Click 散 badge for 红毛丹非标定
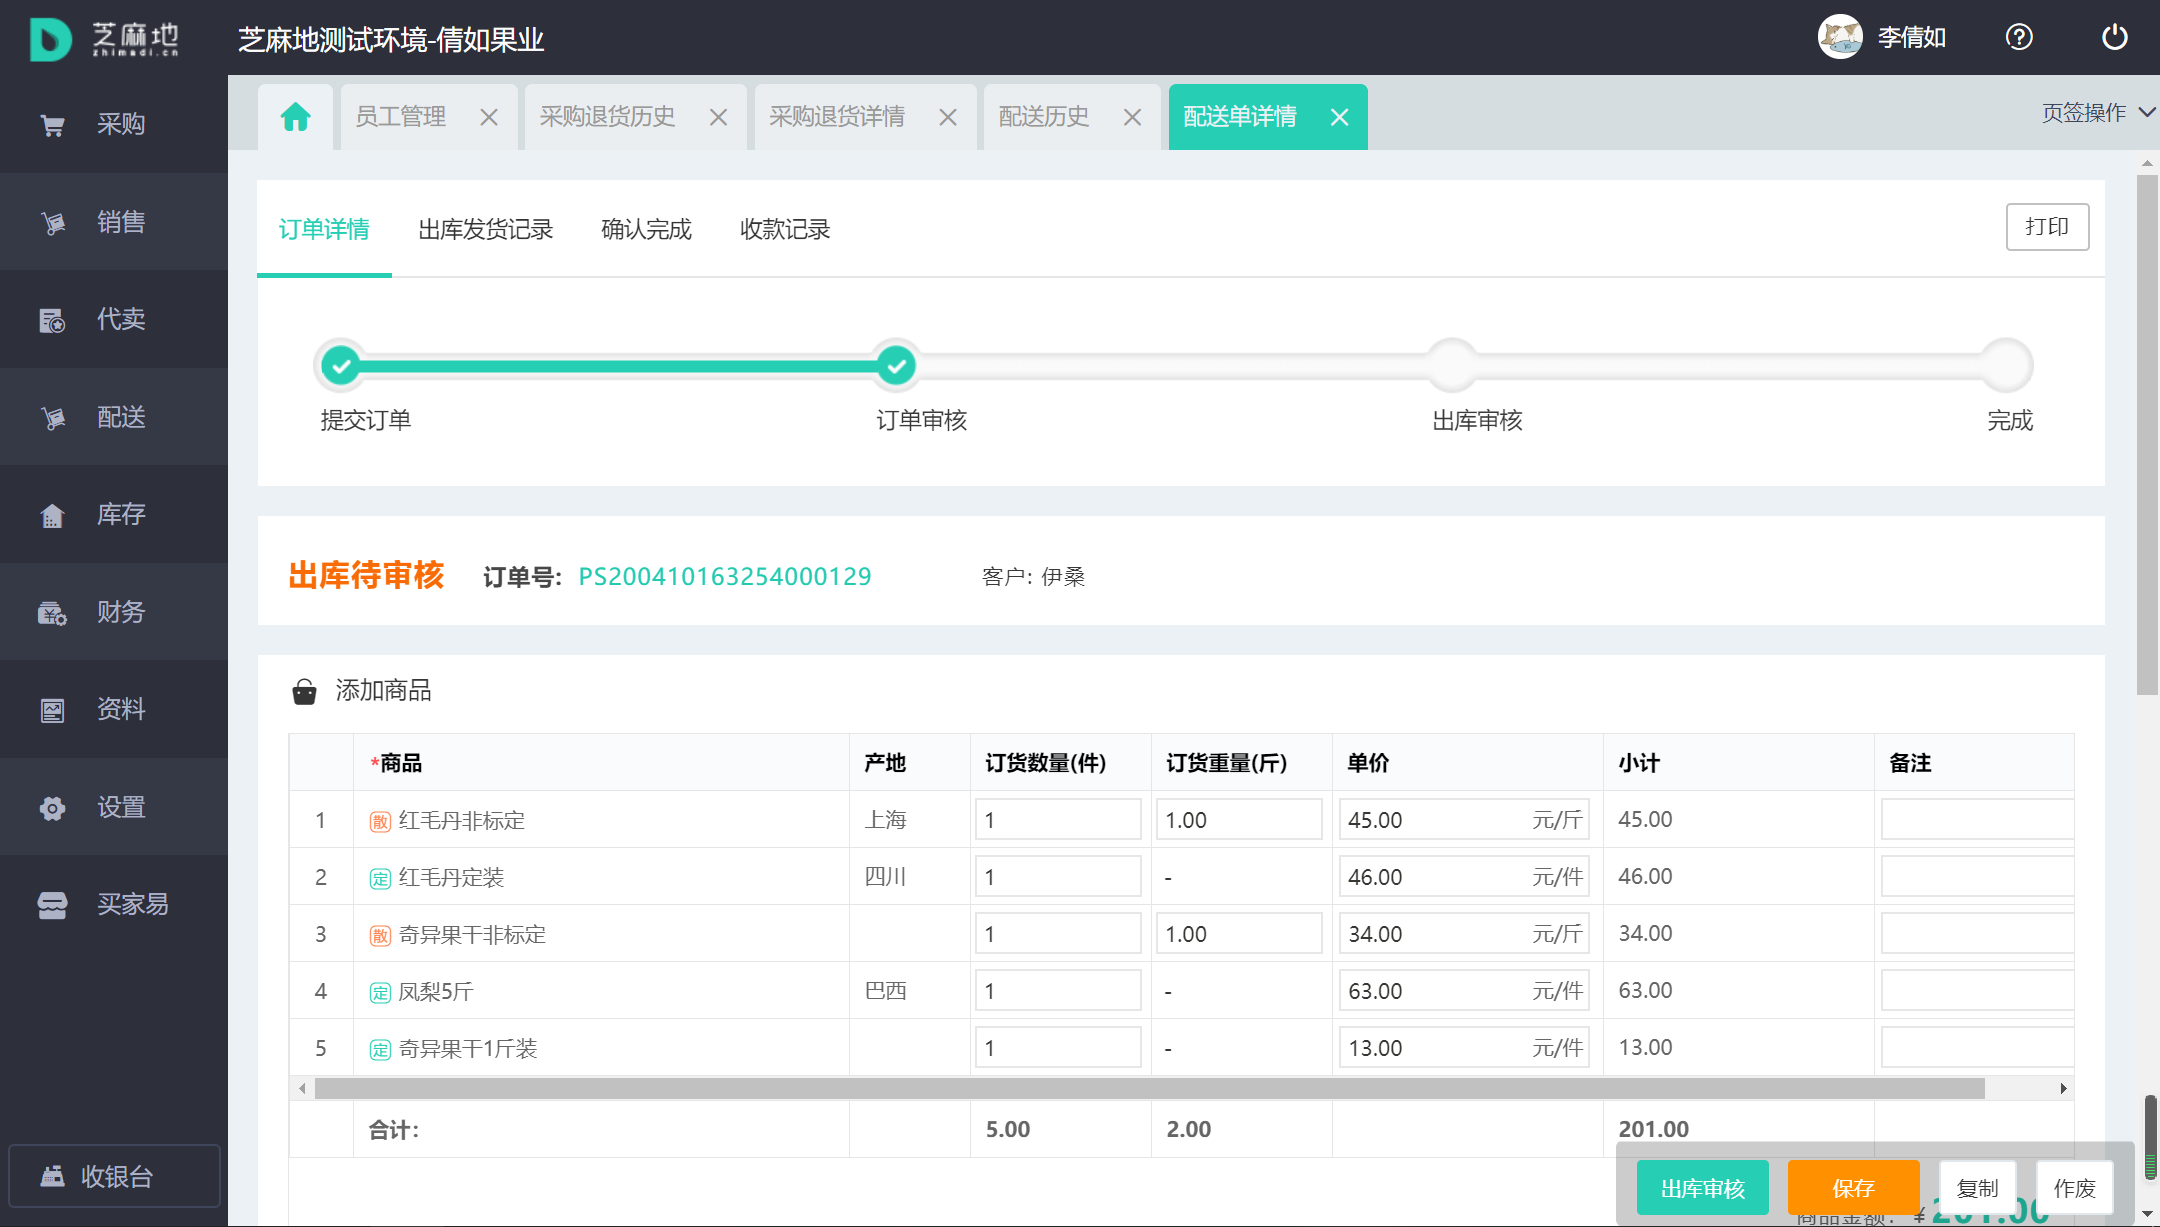The image size is (2160, 1227). (380, 822)
